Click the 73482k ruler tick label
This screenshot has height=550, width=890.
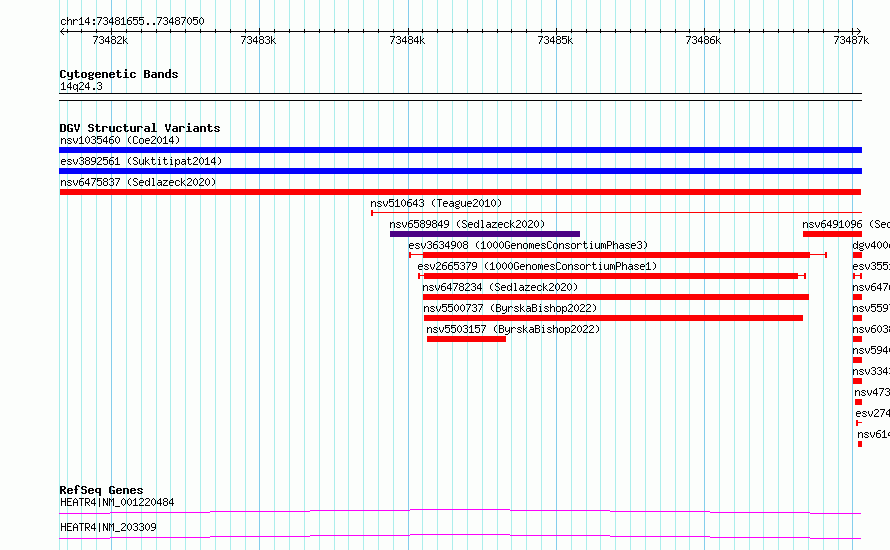pos(110,40)
